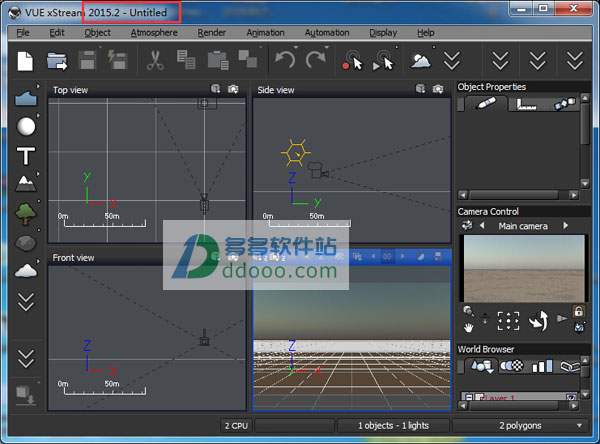The height and width of the screenshot is (444, 600).
Task: Switch to previous camera arrow
Action: [x=482, y=225]
